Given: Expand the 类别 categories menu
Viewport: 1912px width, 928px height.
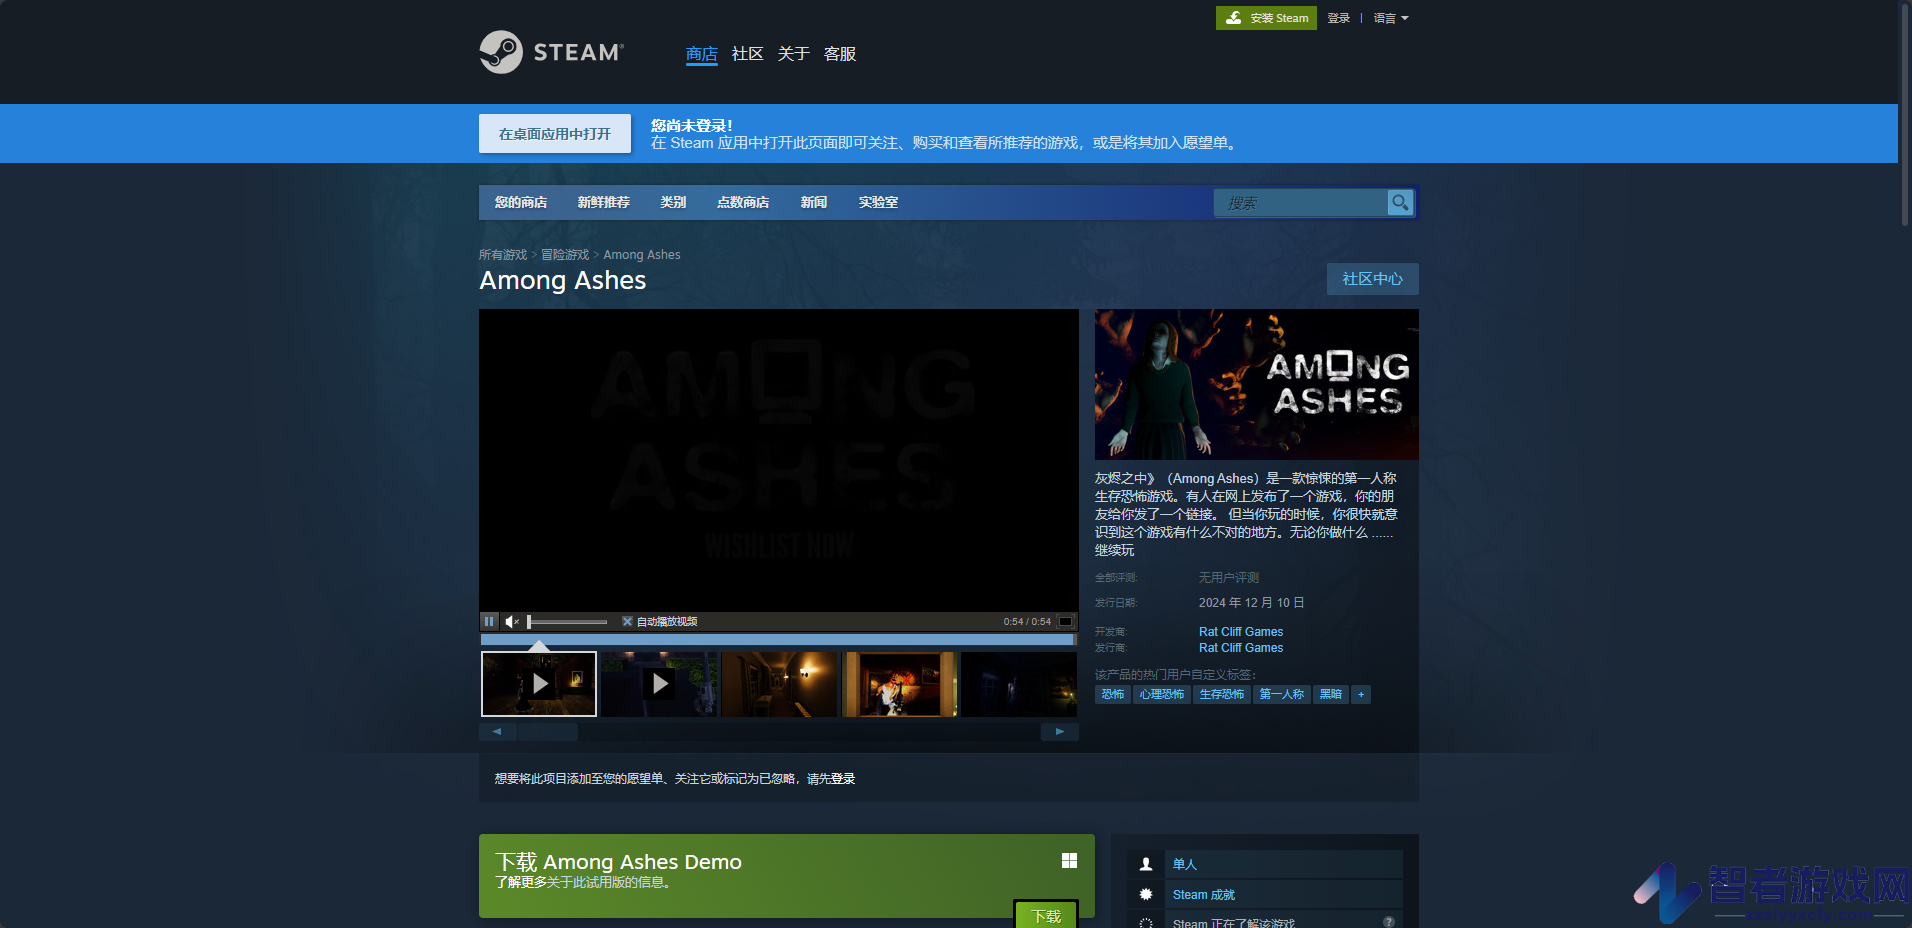Looking at the screenshot, I should click(673, 202).
